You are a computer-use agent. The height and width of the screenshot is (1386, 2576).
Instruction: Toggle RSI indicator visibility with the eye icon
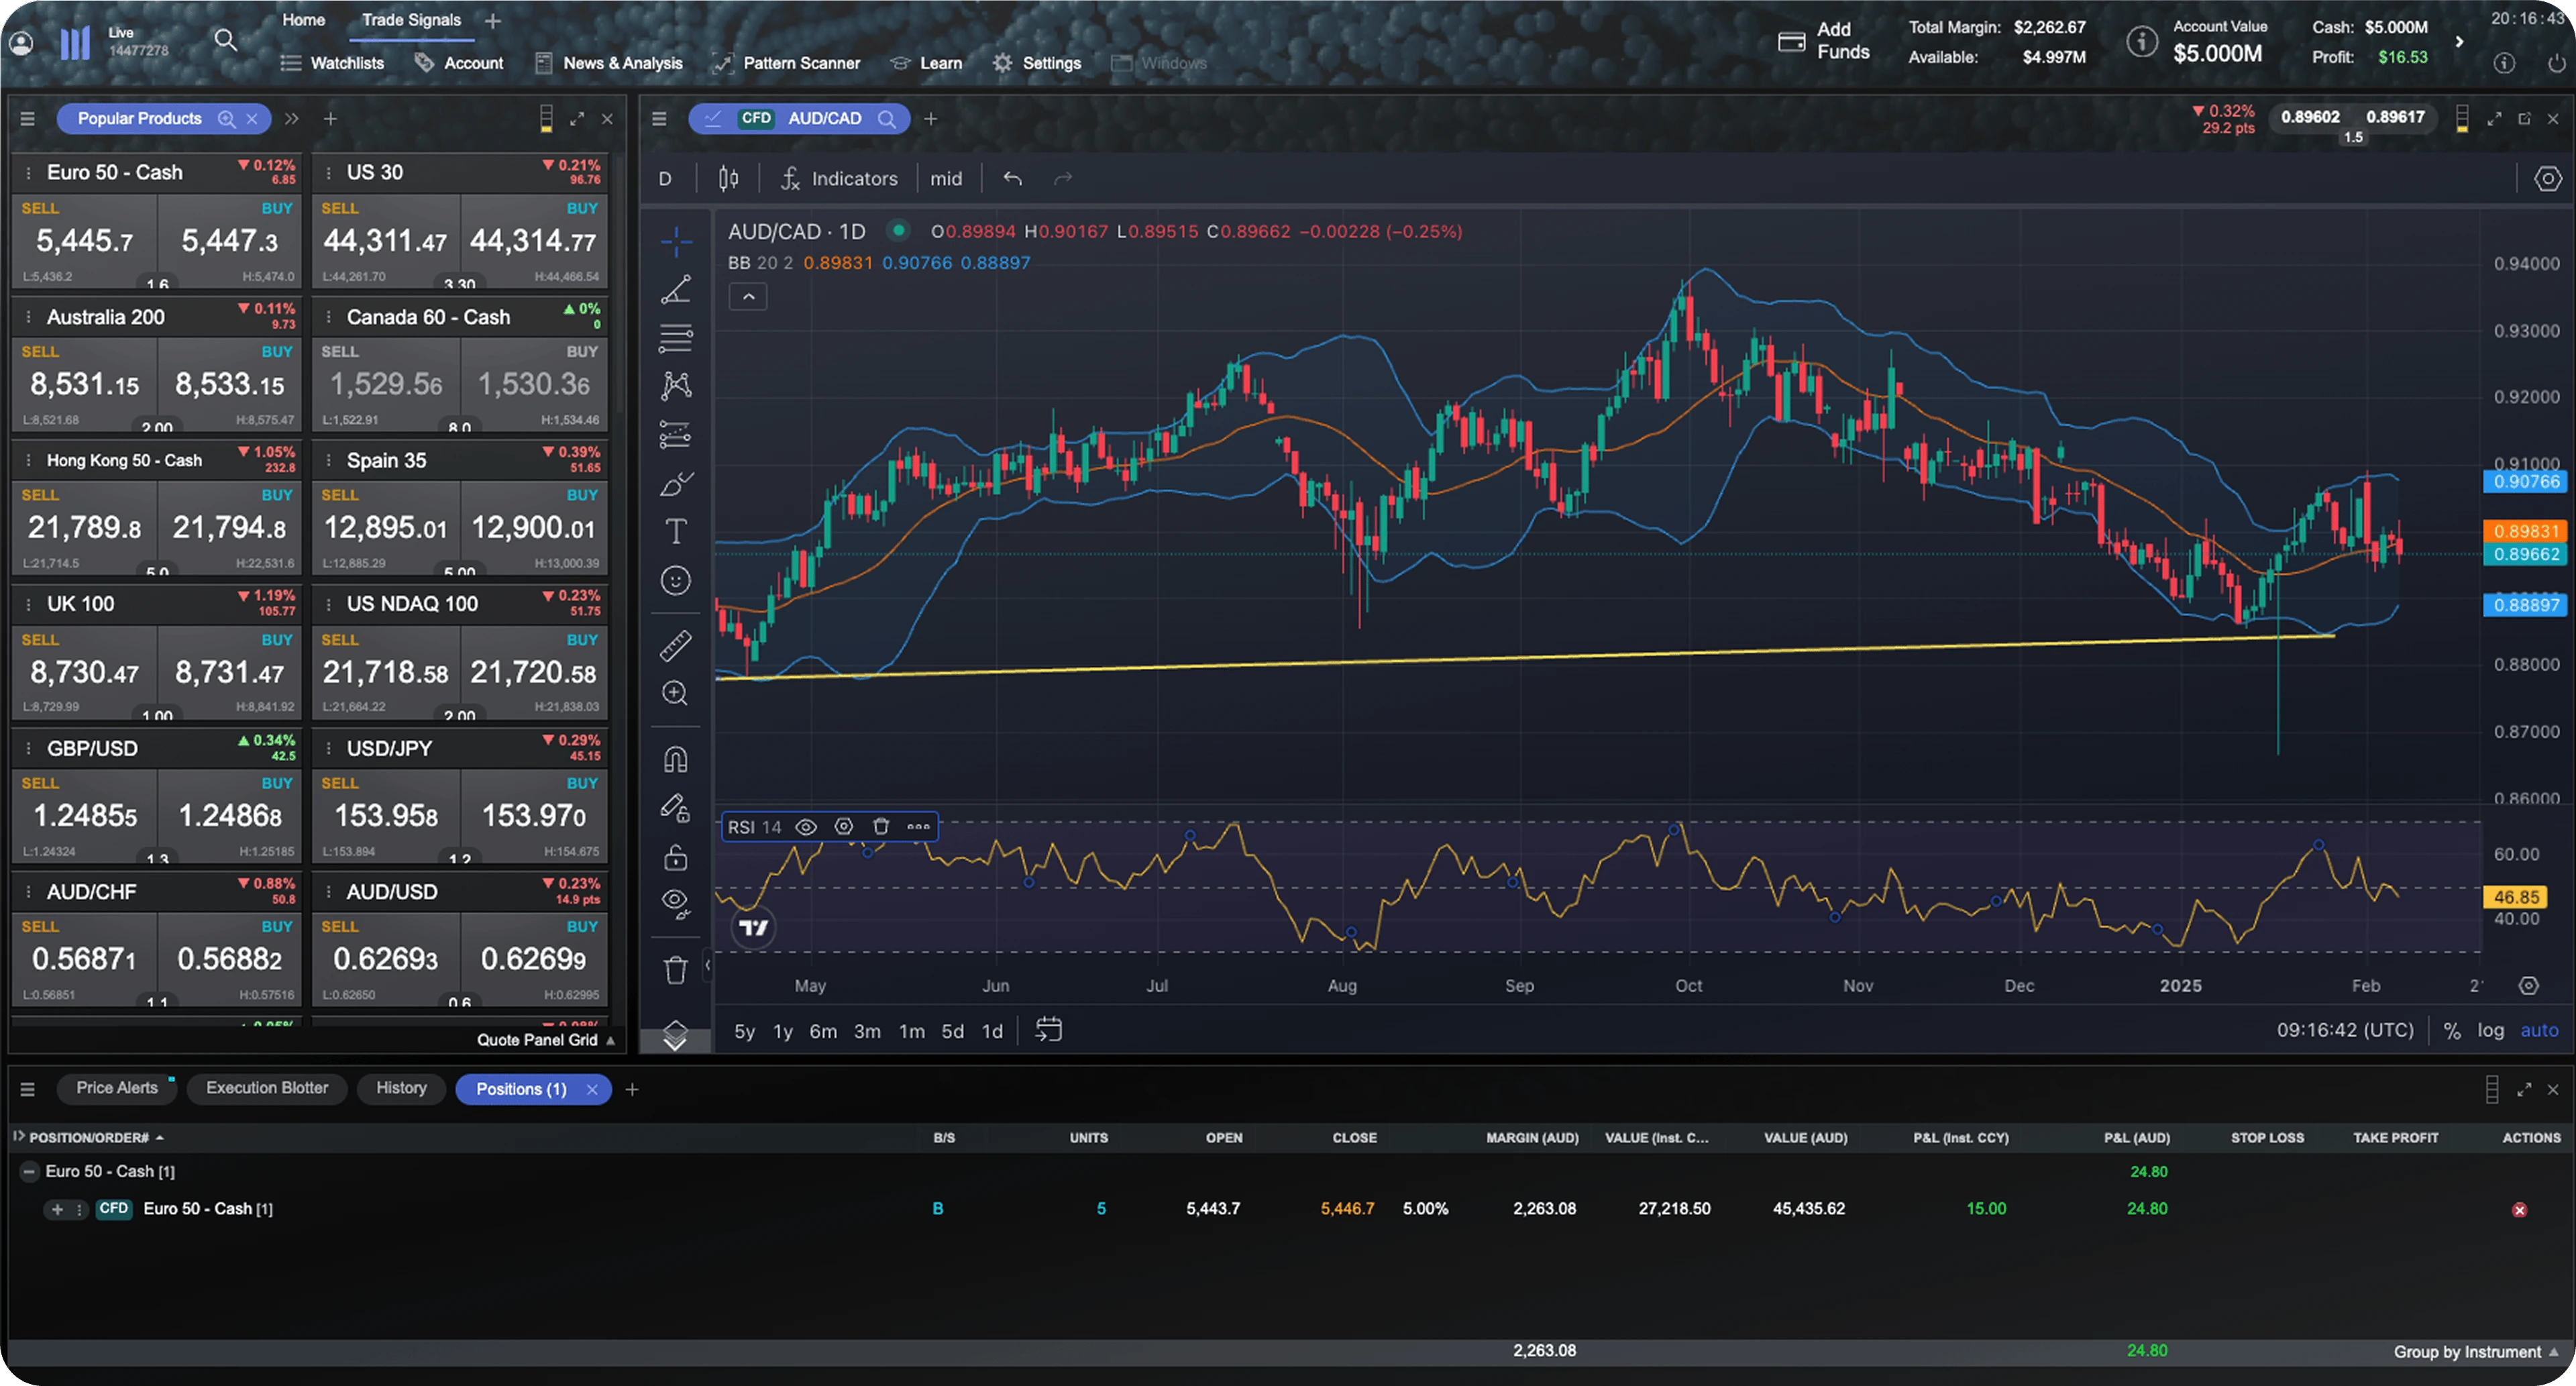point(806,827)
